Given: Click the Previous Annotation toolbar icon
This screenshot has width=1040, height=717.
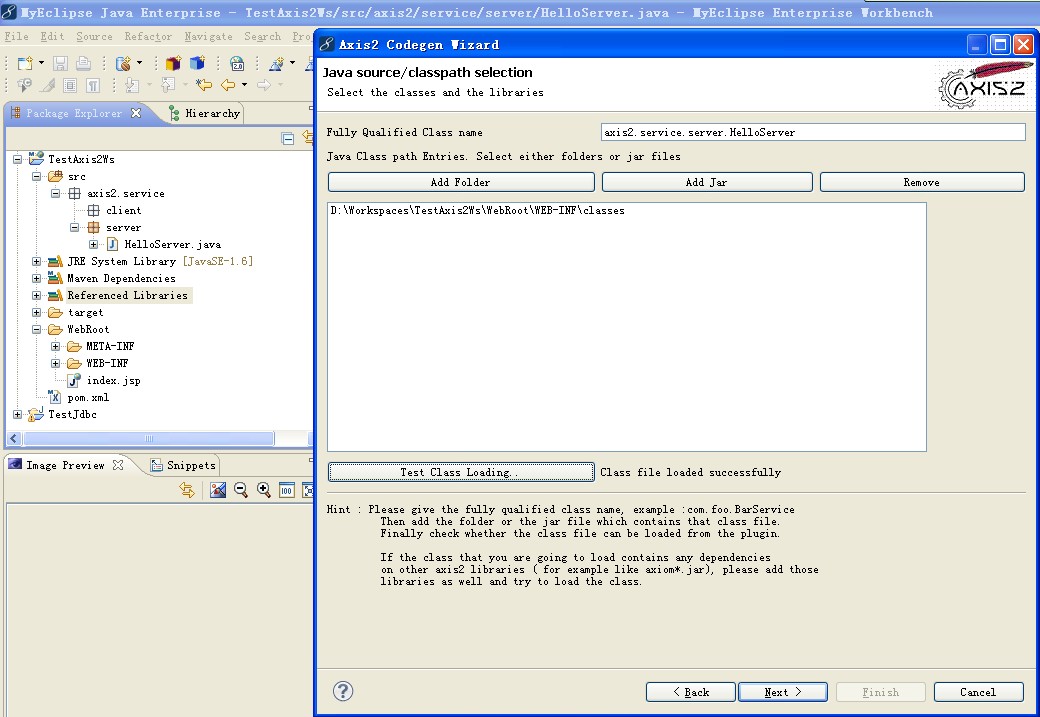Looking at the screenshot, I should (168, 85).
